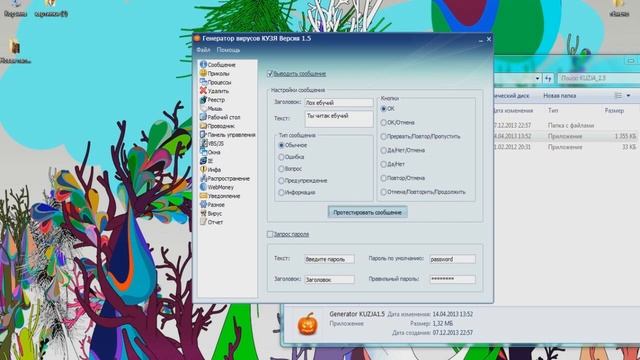Minimize the Генератор вирусов КУЗЯ window
The width and height of the screenshot is (640, 360).
(480, 40)
